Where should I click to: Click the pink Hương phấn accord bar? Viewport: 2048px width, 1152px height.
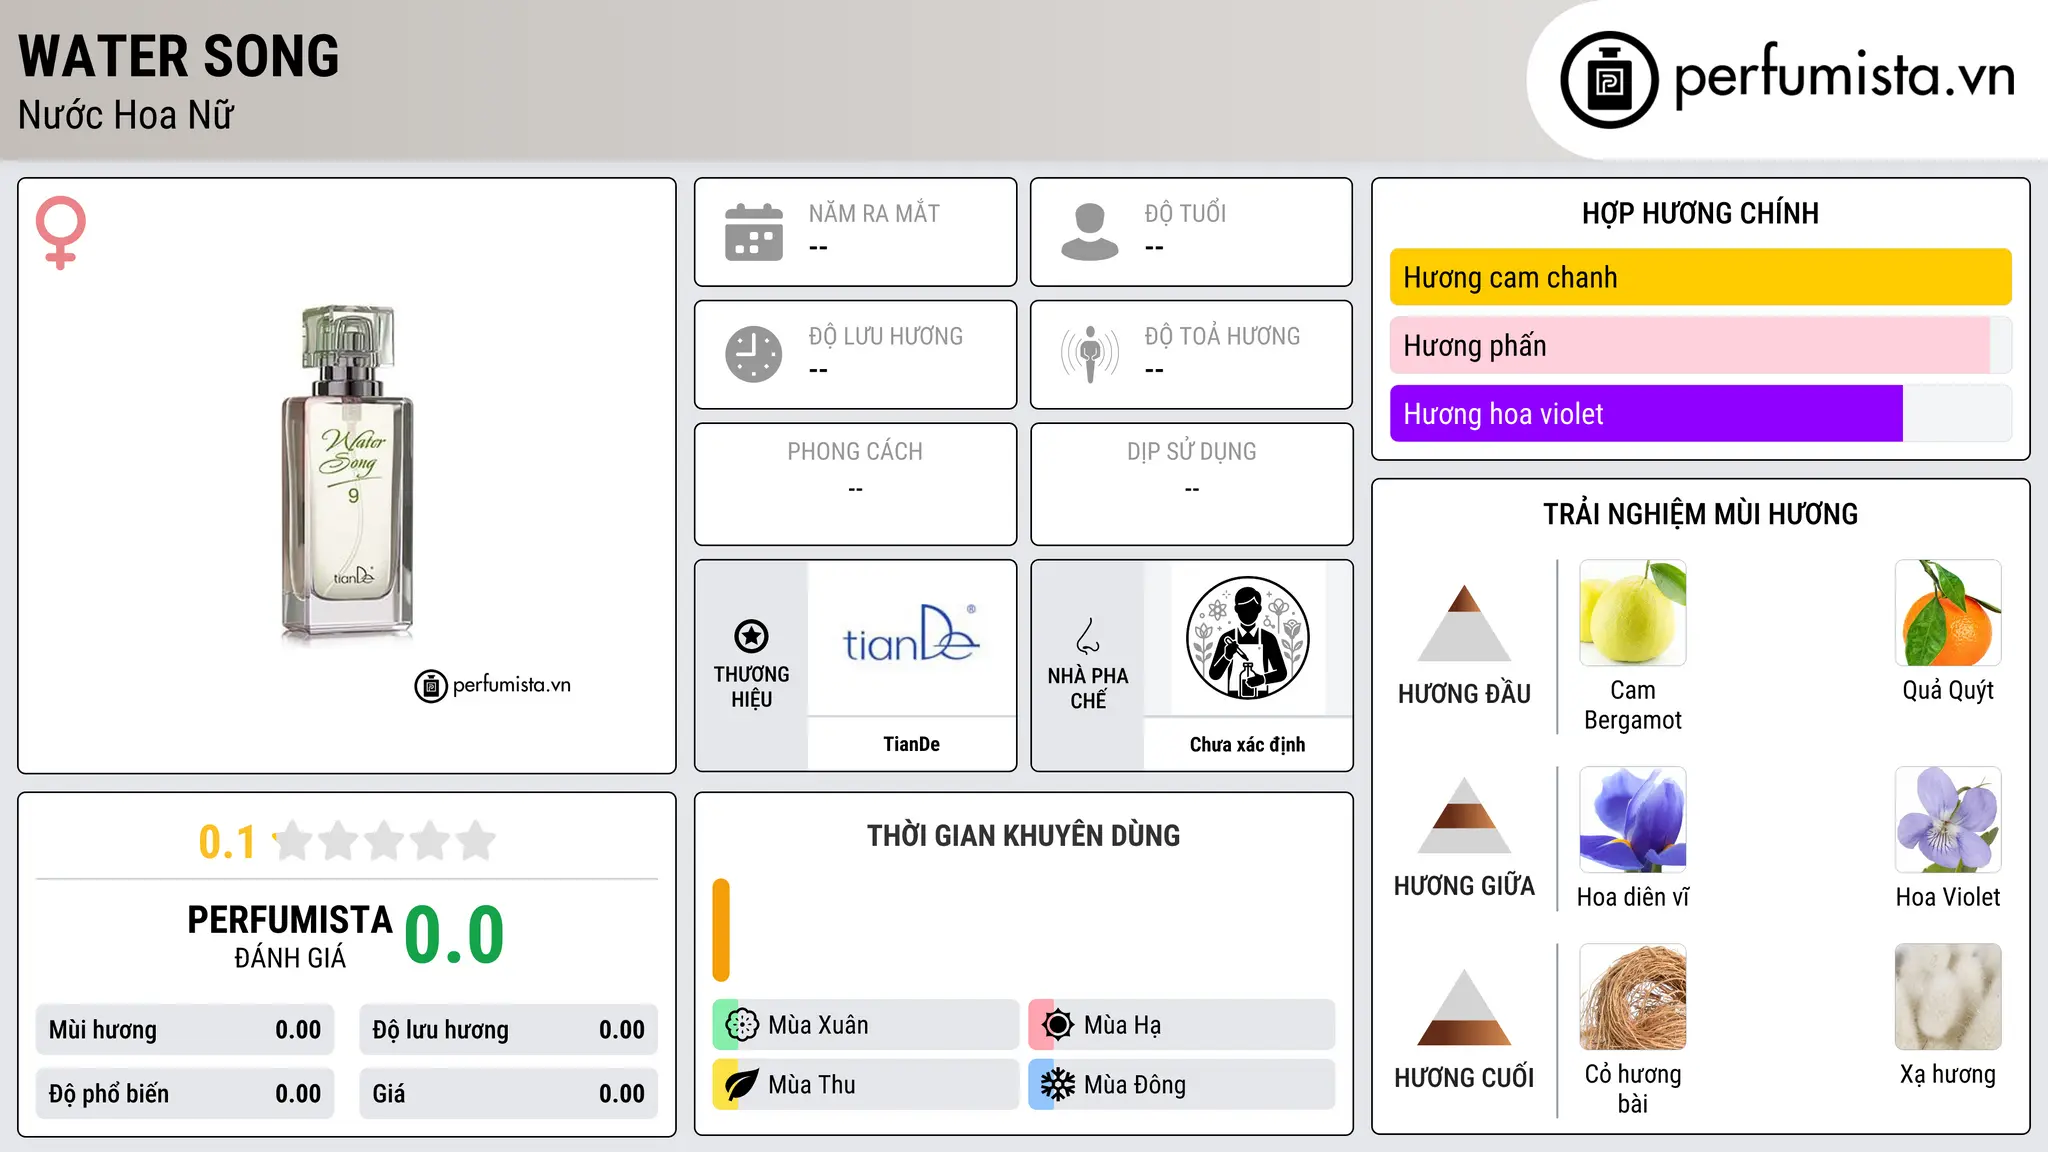[1690, 345]
